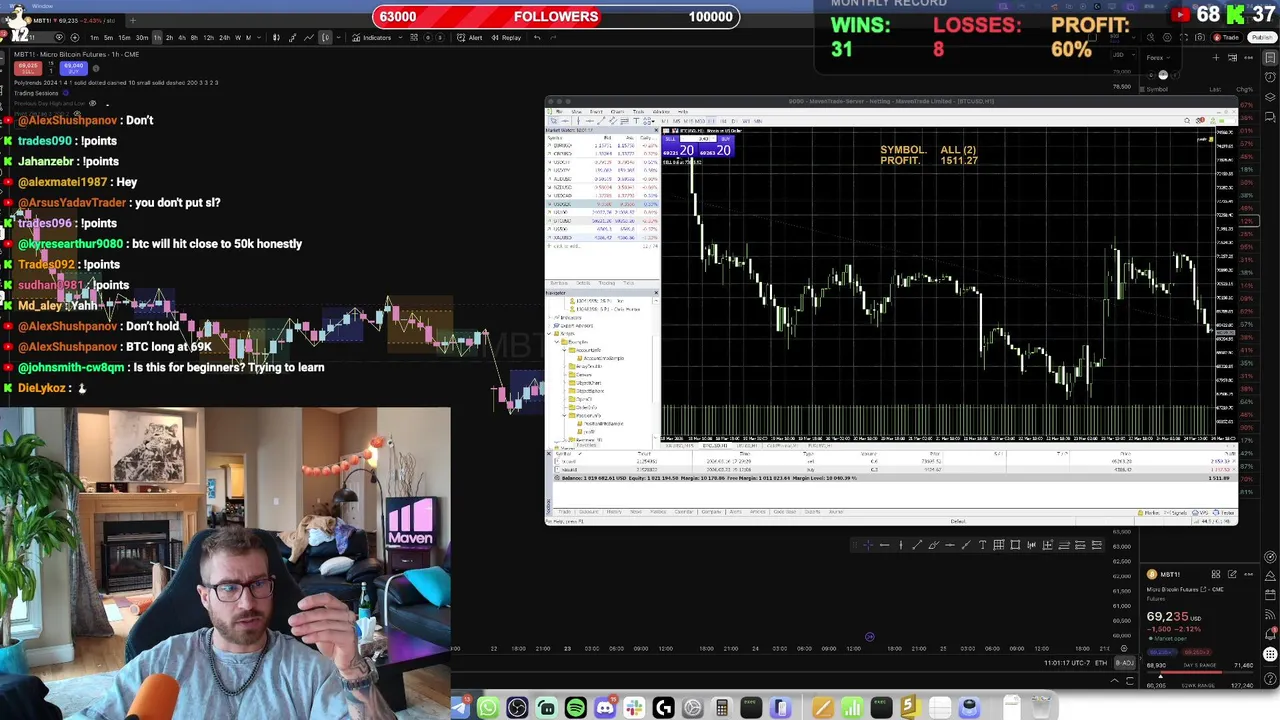Select the 1m timeframe
Viewport: 1280px width, 720px height.
point(94,37)
